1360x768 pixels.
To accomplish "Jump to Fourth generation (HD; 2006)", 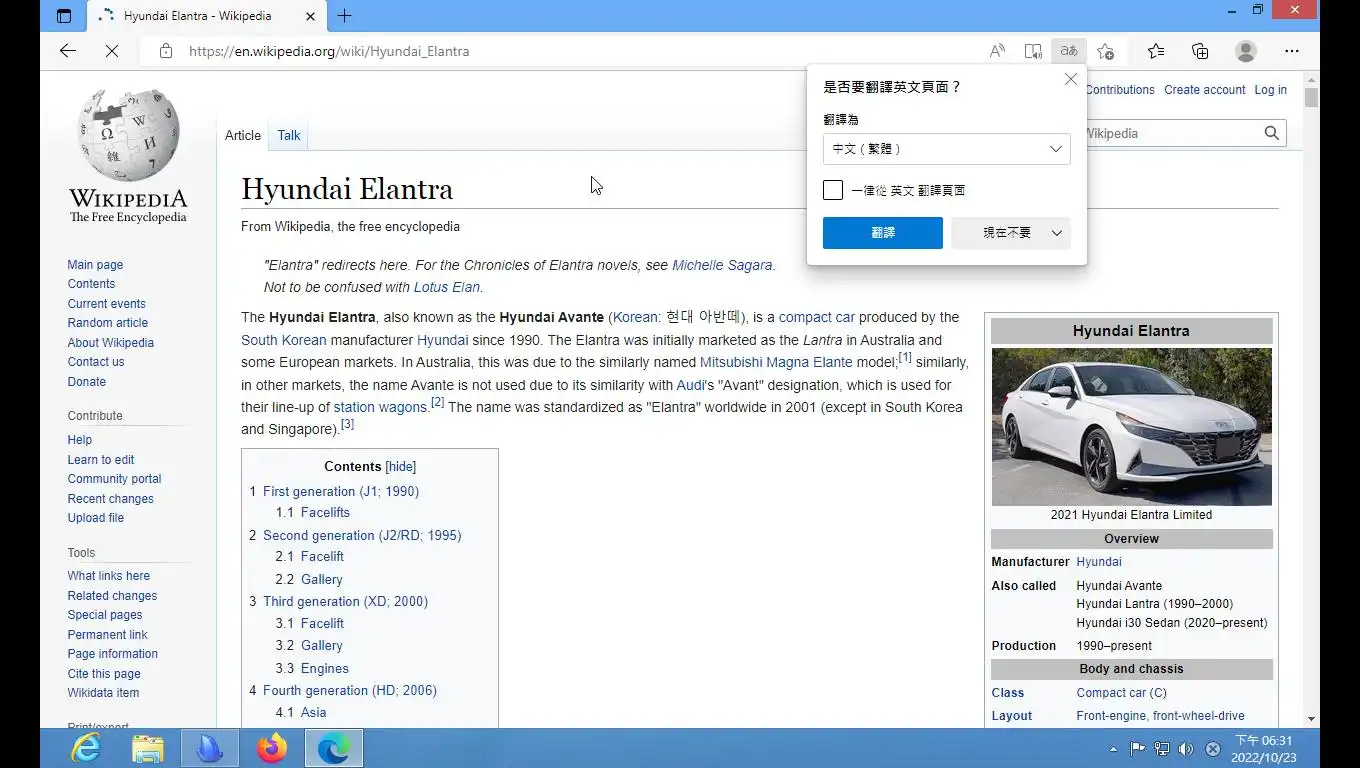I will pyautogui.click(x=350, y=691).
